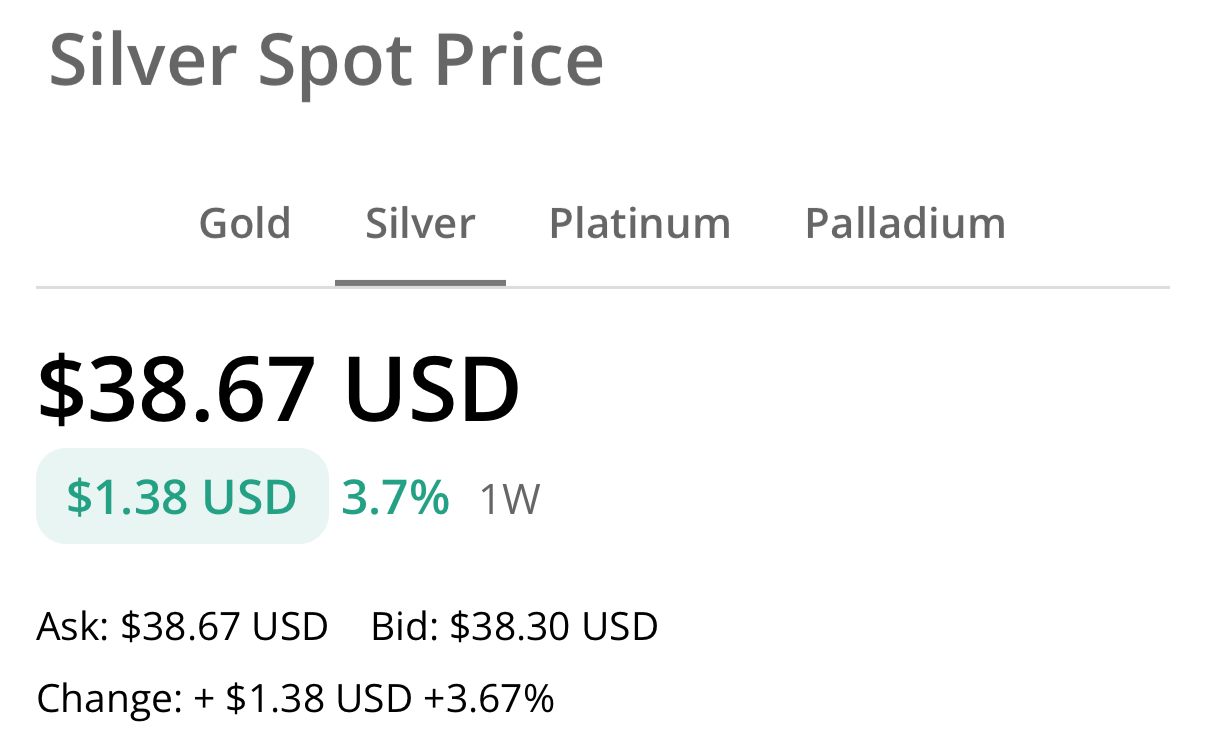Click the Silver Spot Price heading
The image size is (1206, 744).
[x=326, y=60]
